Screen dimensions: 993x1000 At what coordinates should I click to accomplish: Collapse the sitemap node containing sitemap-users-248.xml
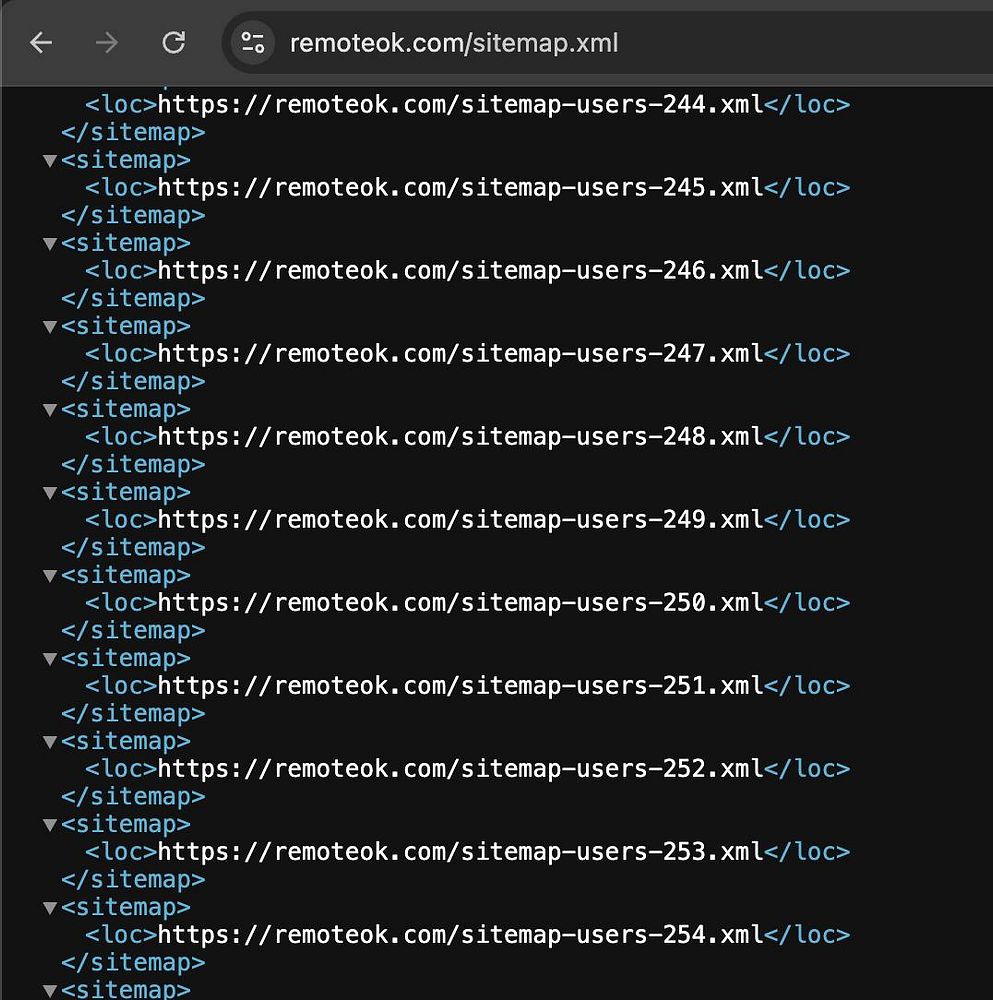(x=50, y=409)
